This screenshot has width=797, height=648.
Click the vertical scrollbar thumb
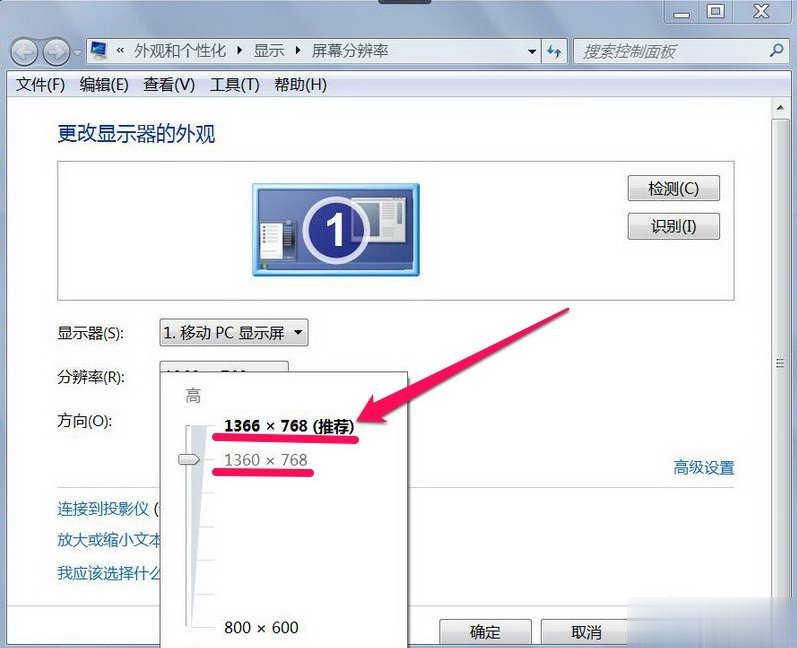coord(780,361)
